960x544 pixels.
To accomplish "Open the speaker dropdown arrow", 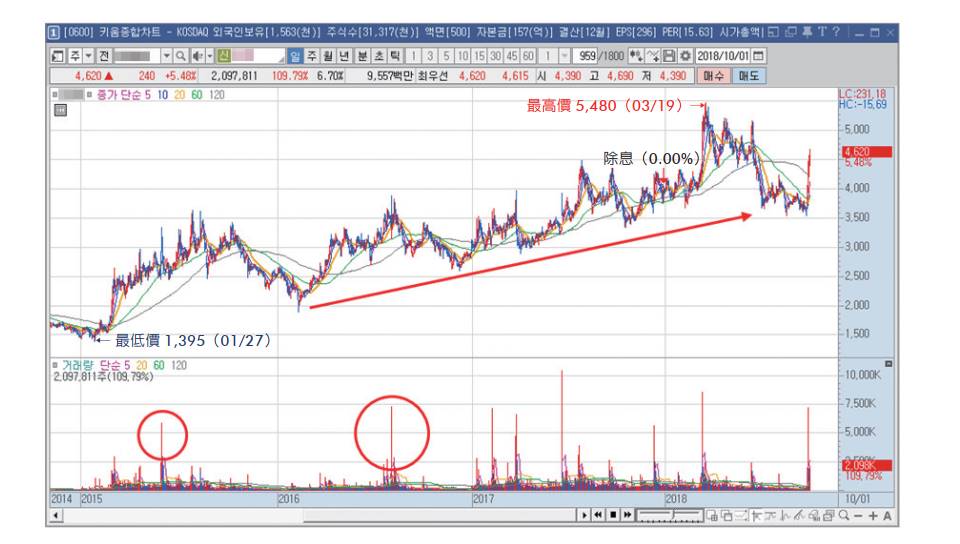I will pos(209,56).
